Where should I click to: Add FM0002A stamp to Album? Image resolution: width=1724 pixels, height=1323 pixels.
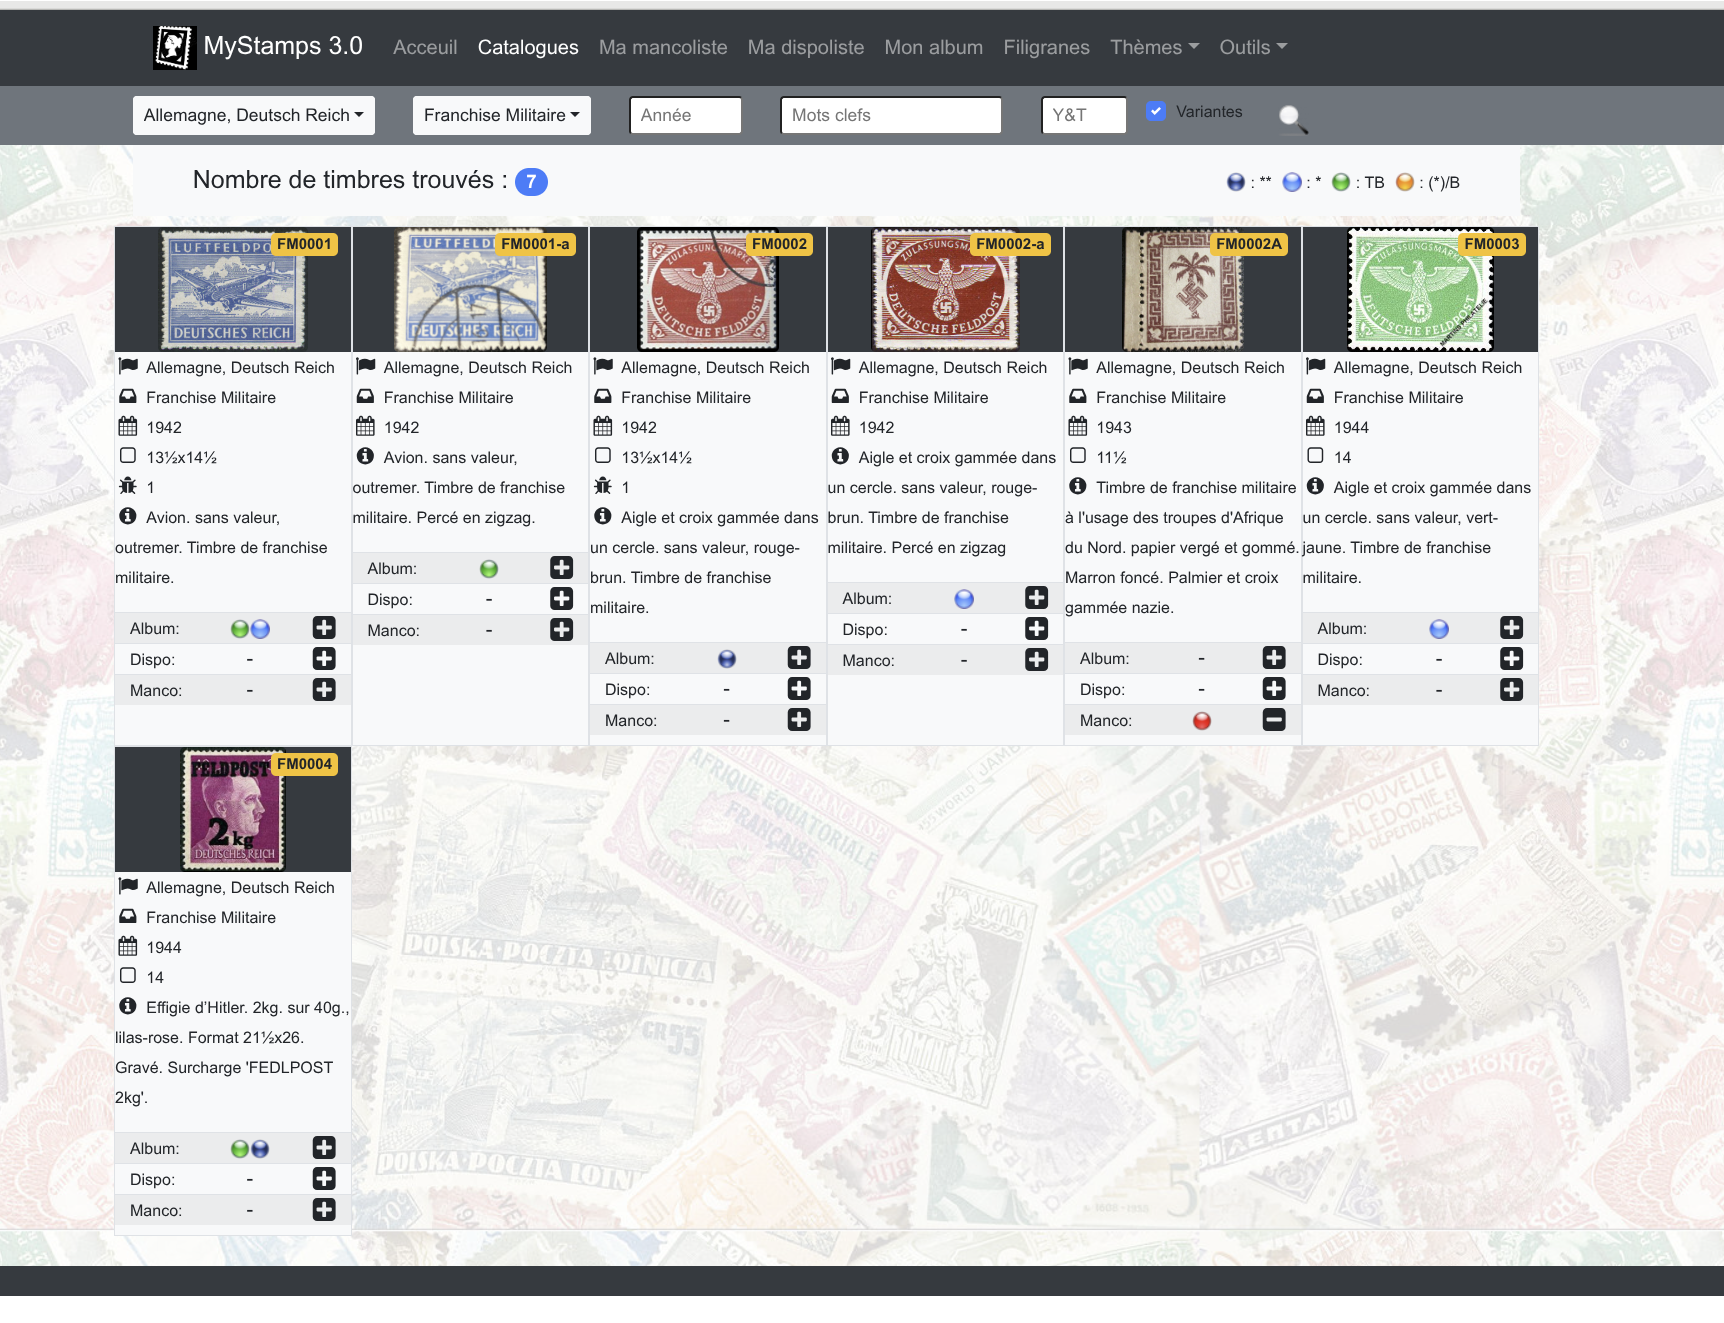[1274, 658]
